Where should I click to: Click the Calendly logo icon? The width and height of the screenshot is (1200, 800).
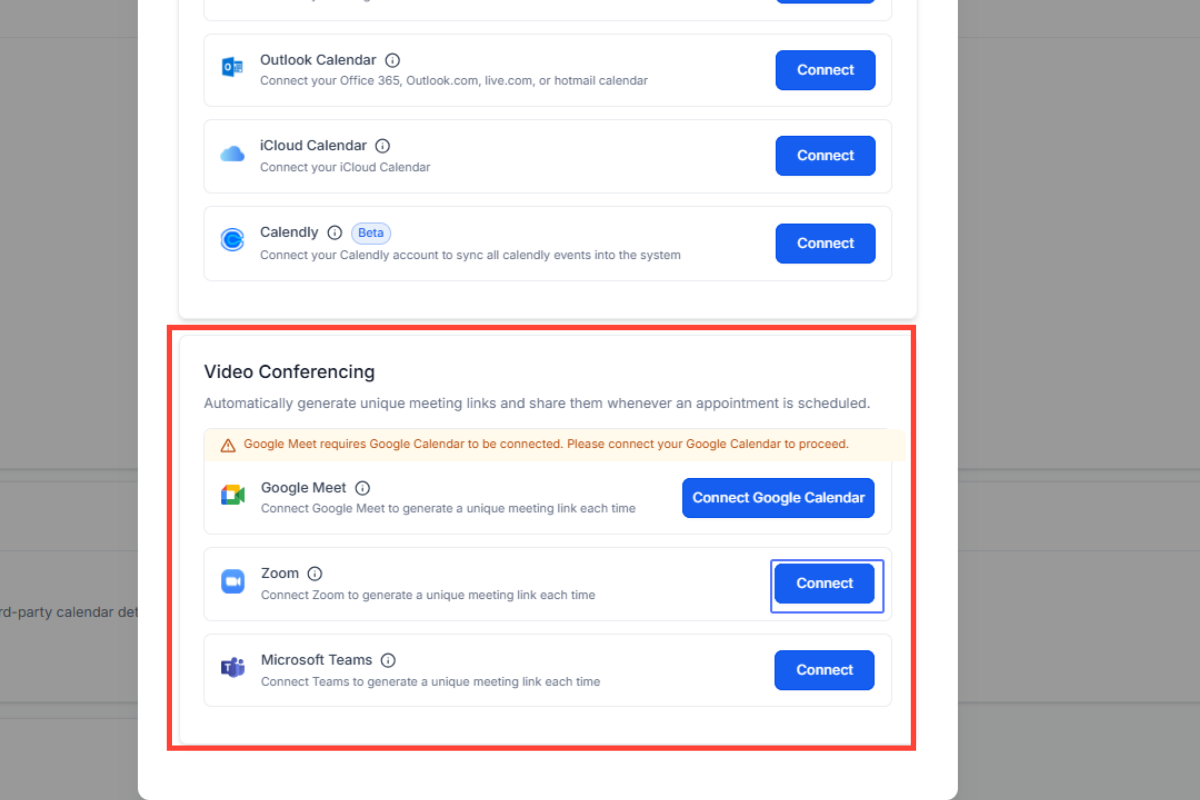(232, 241)
